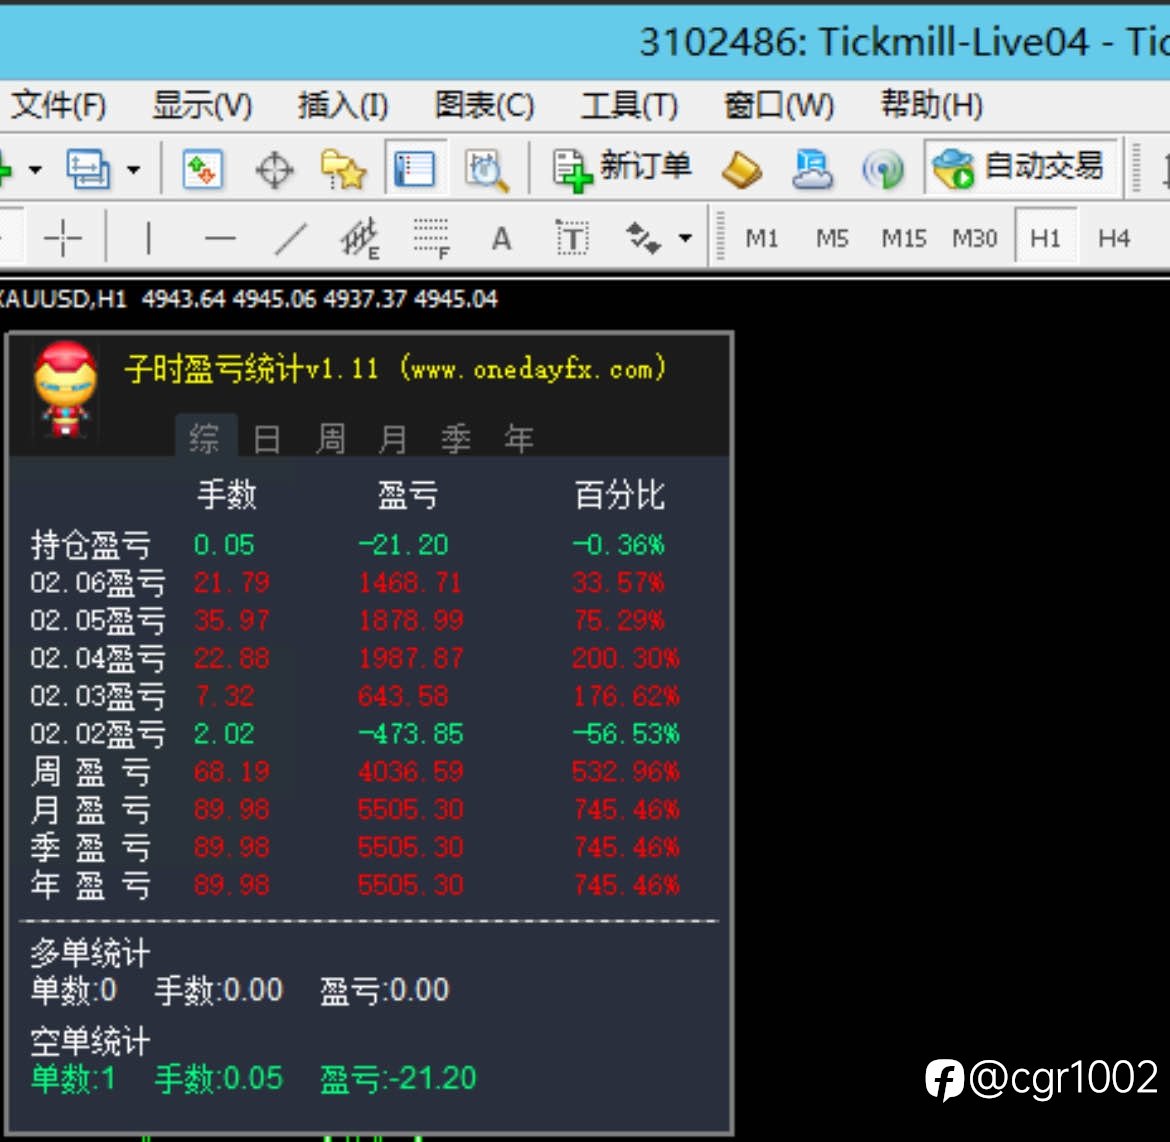Expand the profiles dropdown arrow

click(134, 170)
